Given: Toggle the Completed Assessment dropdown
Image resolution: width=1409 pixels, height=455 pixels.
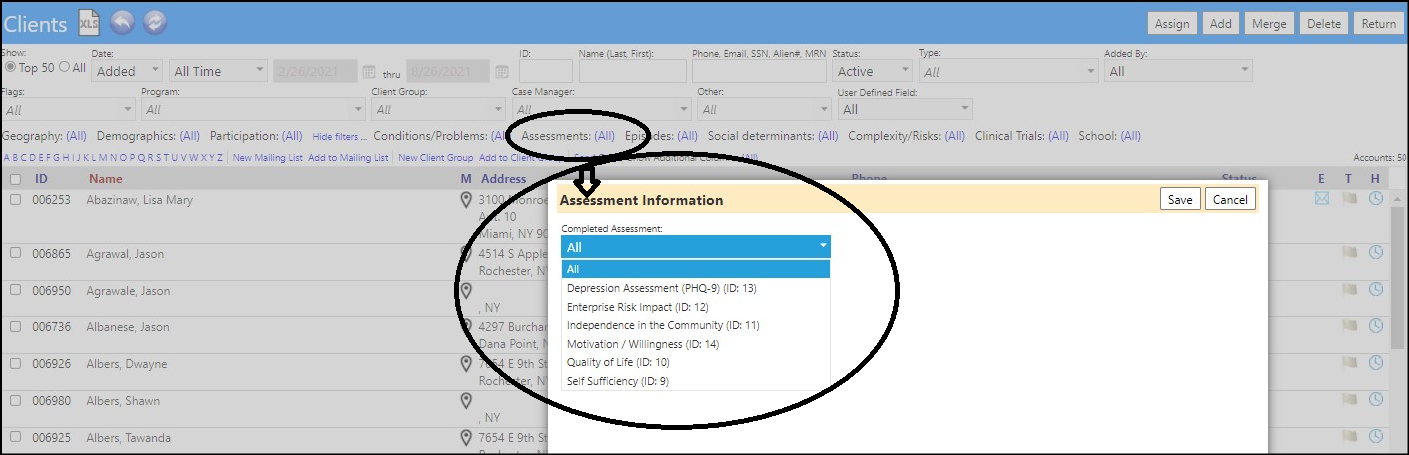Looking at the screenshot, I should click(695, 246).
